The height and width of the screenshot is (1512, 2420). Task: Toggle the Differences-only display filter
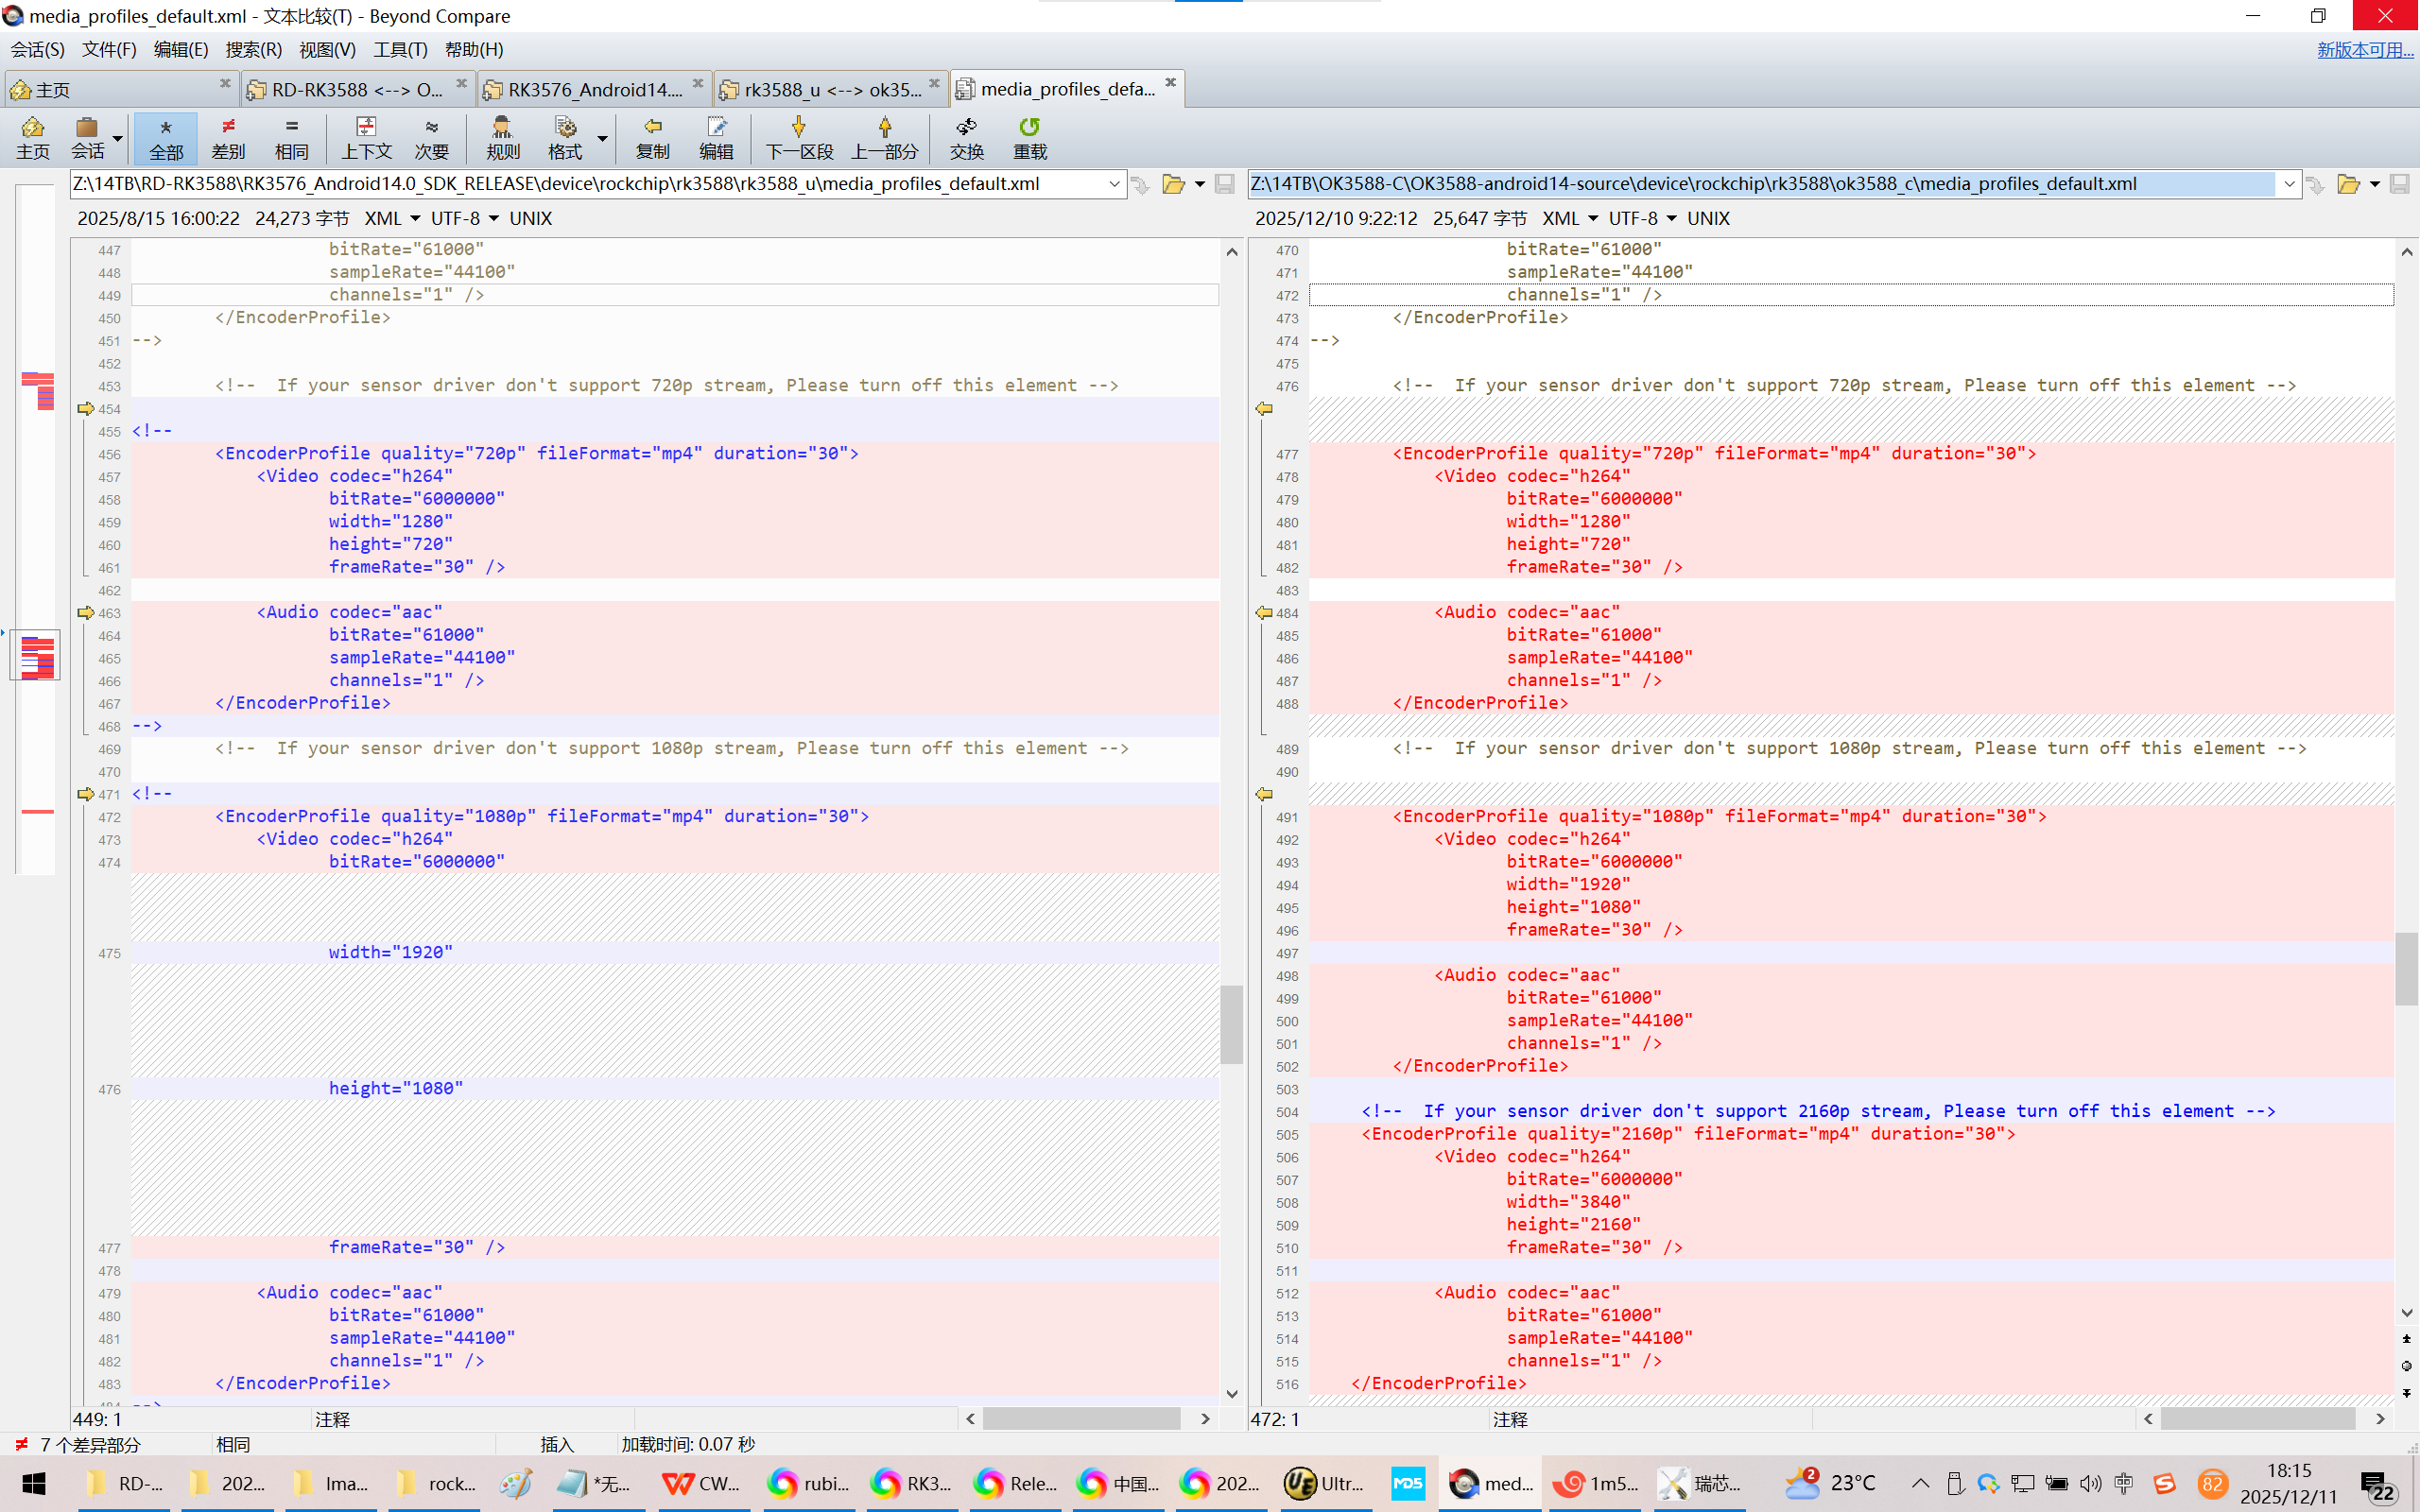[228, 137]
